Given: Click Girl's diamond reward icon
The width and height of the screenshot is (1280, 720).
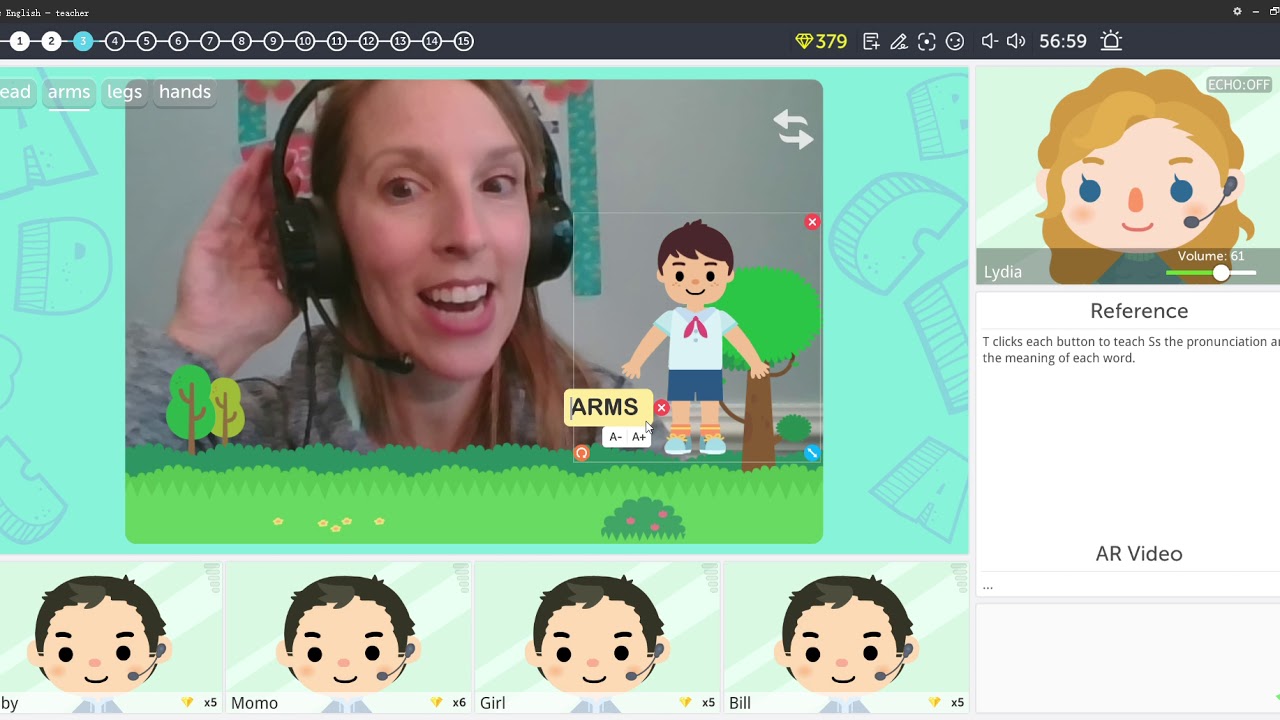Looking at the screenshot, I should coord(685,703).
